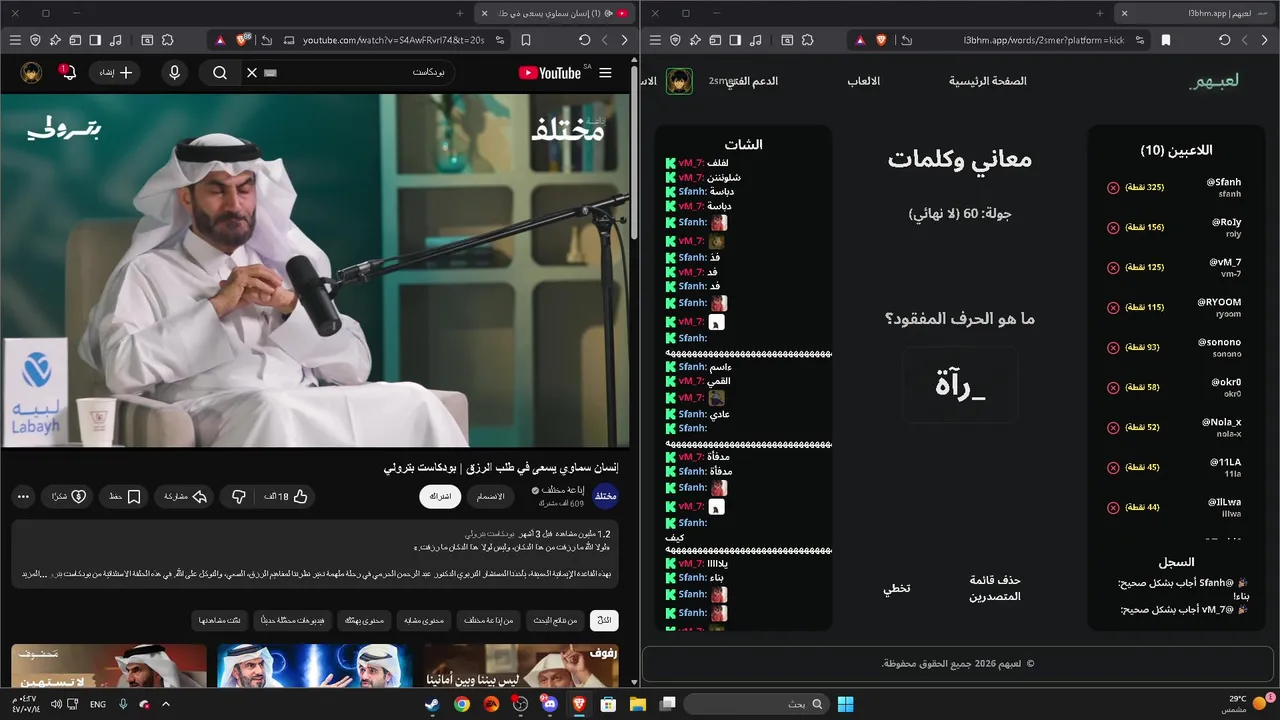This screenshot has height=720, width=1280.
Task: Remove player @vM_7 from the list
Action: tap(1113, 268)
